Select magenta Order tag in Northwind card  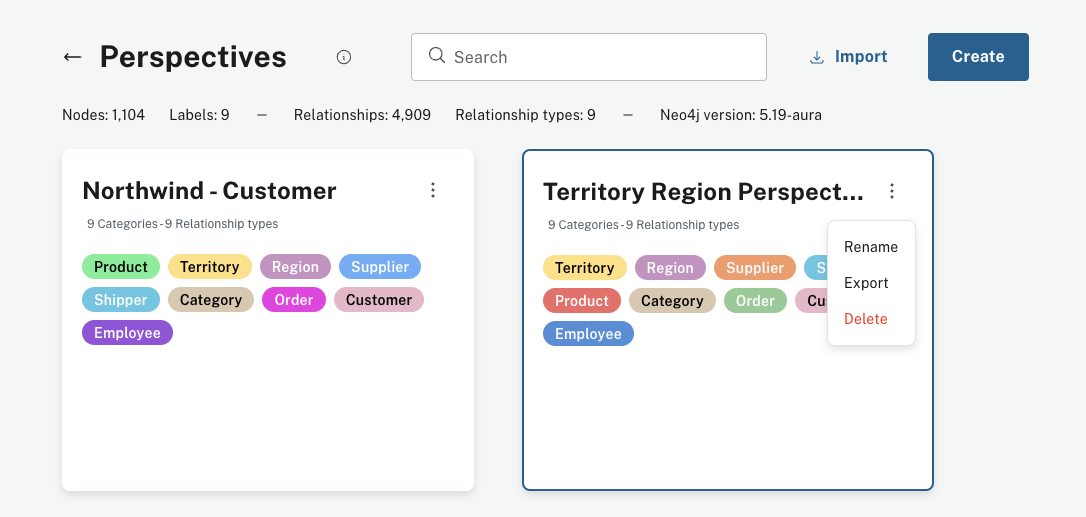point(293,300)
